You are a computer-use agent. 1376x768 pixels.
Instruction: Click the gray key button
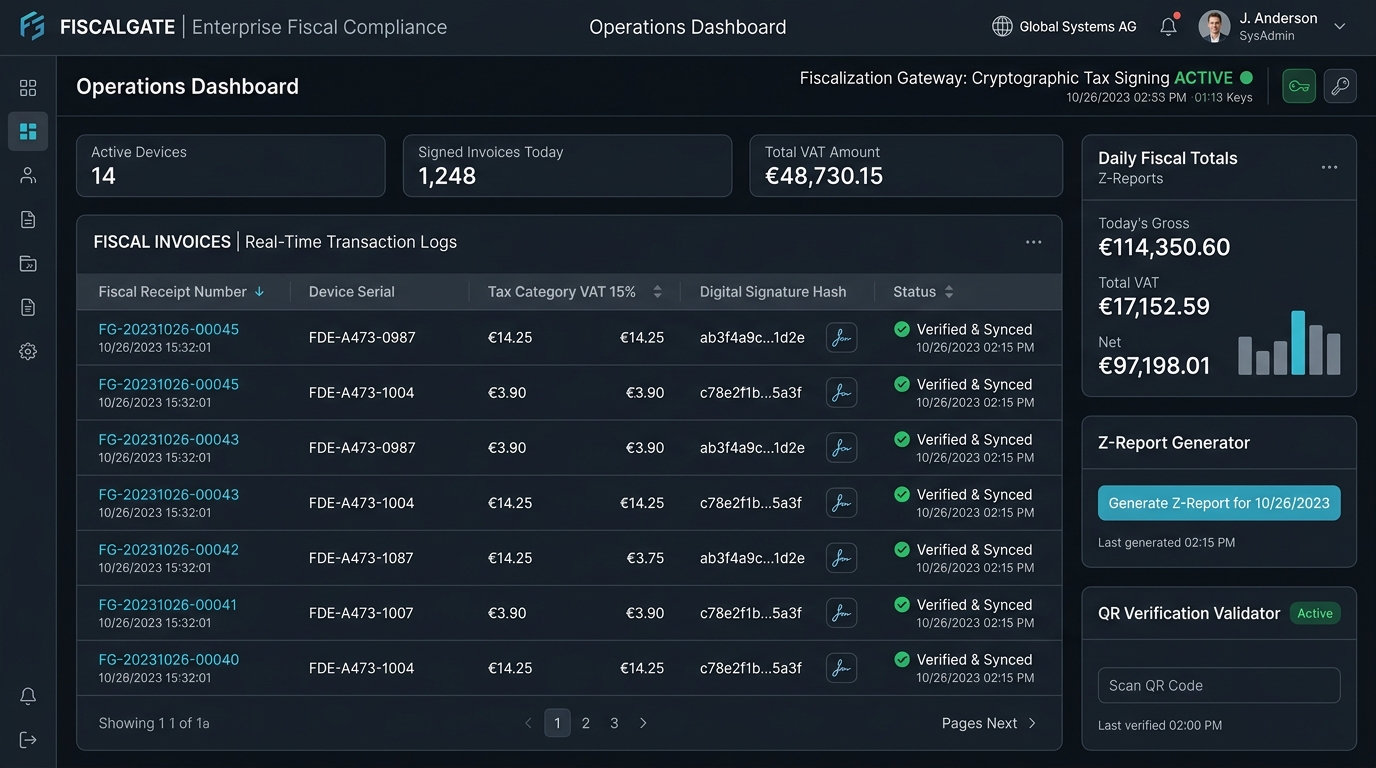click(1341, 86)
